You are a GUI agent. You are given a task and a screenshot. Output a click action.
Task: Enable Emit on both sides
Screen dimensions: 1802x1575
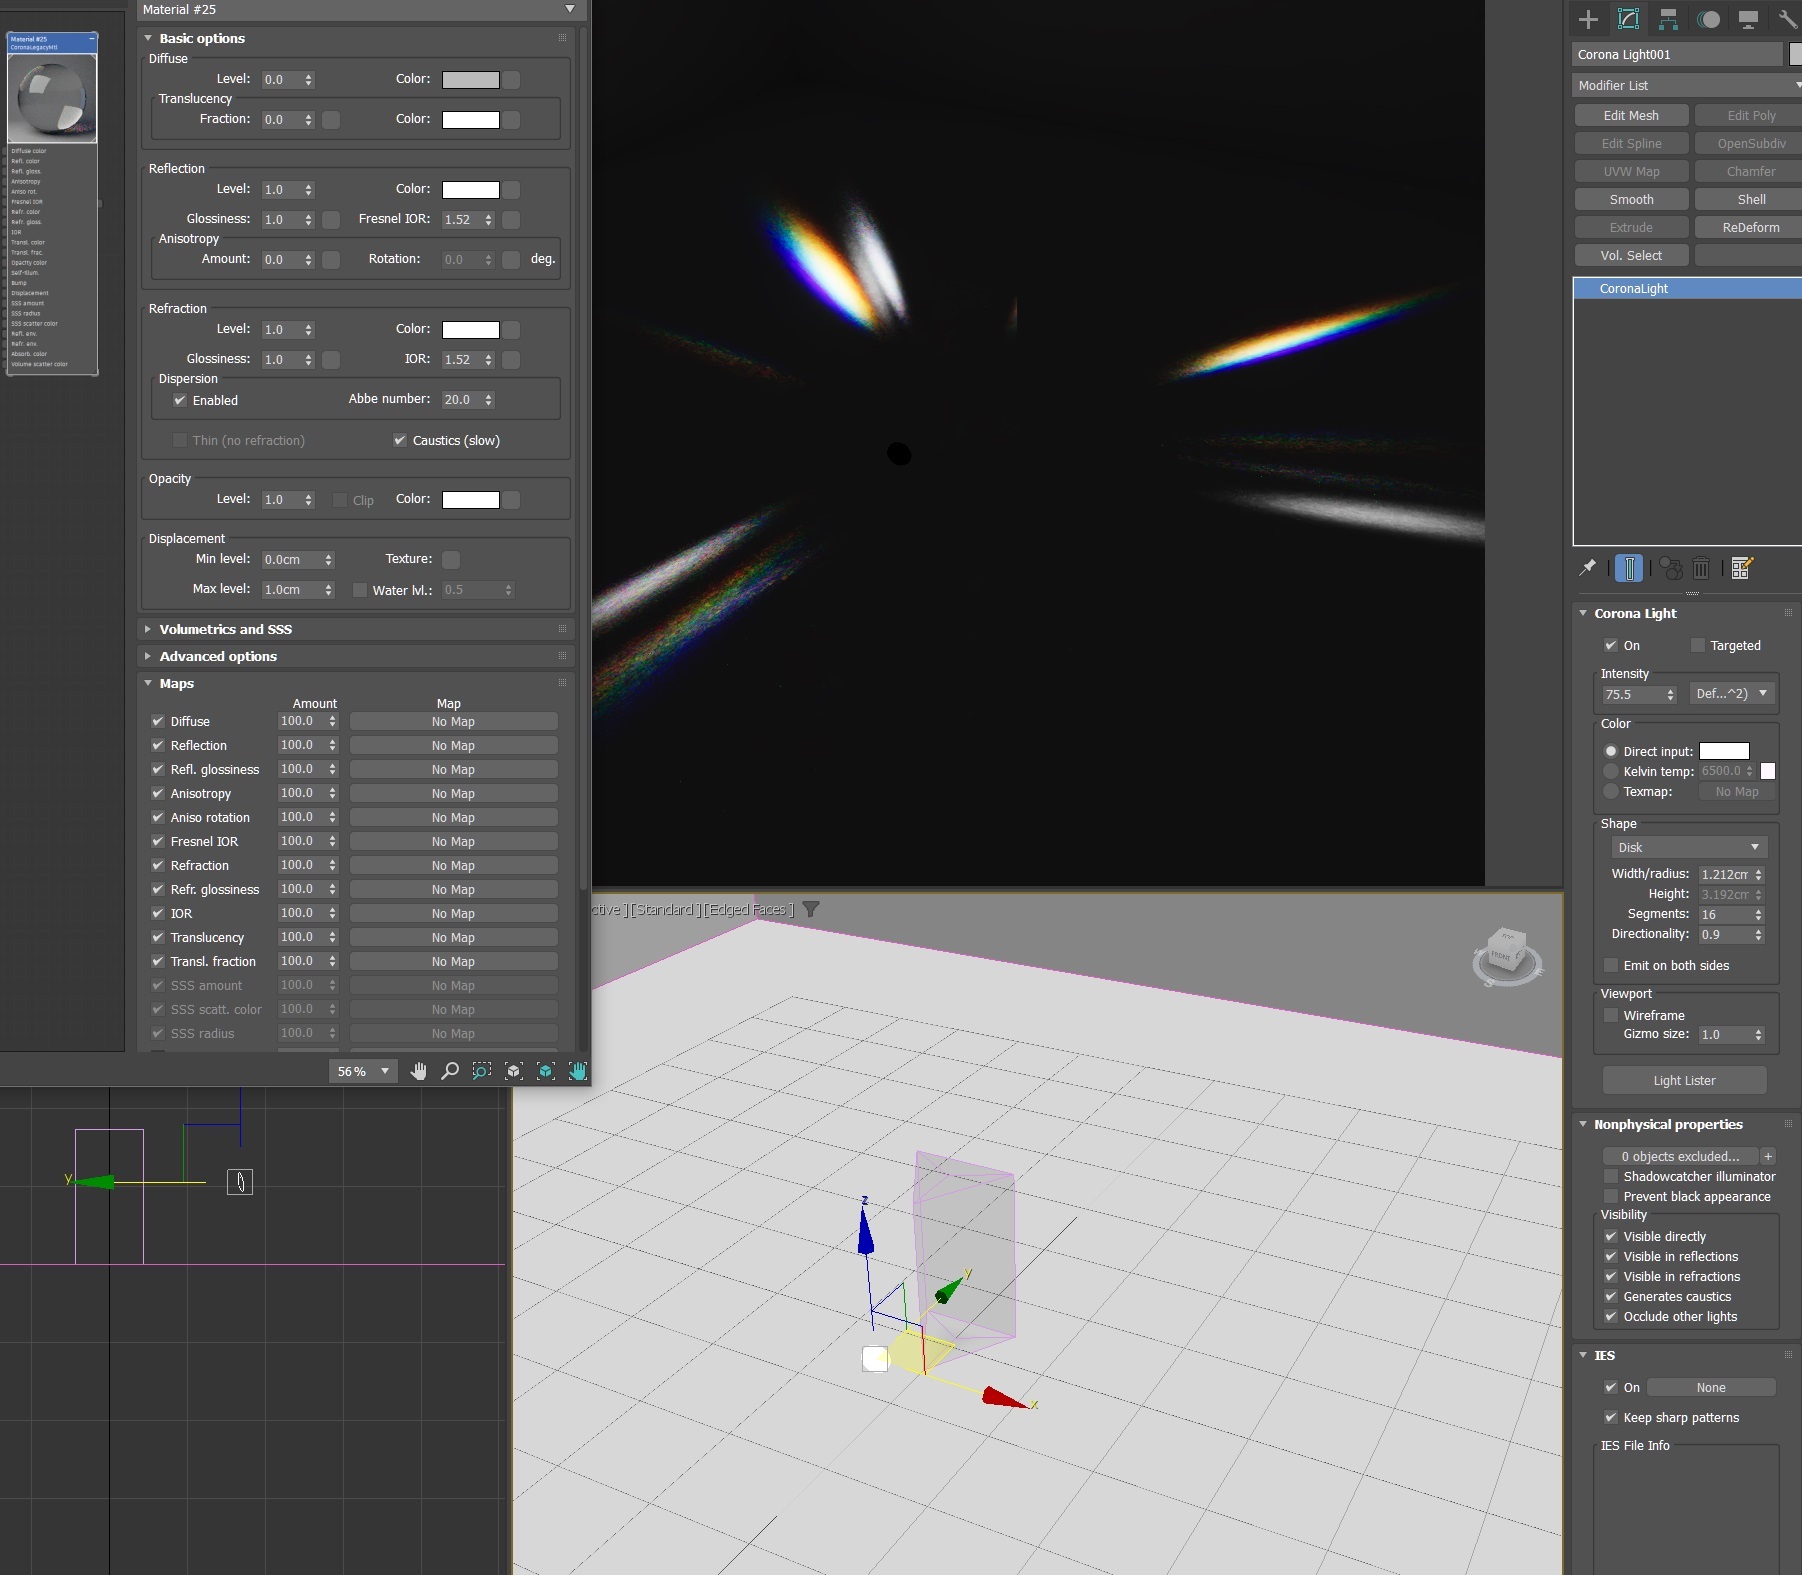click(x=1611, y=965)
